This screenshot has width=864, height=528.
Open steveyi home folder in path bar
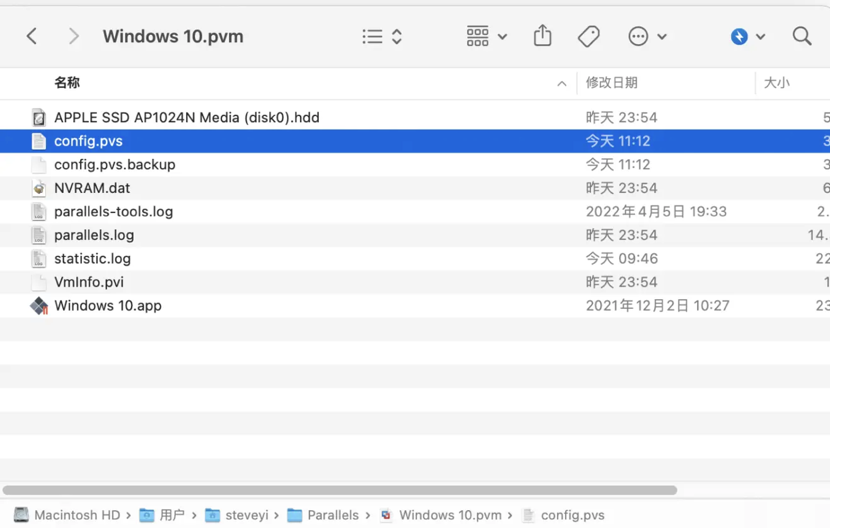pyautogui.click(x=241, y=515)
